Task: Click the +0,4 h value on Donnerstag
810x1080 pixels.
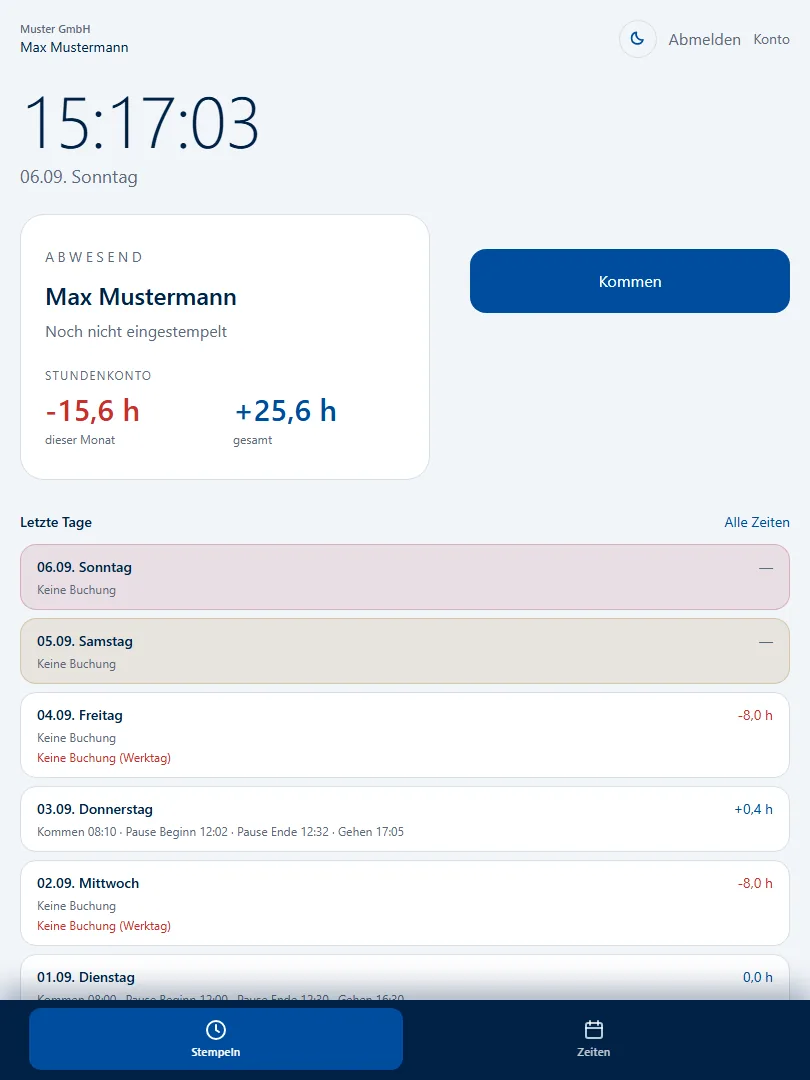Action: pos(753,809)
